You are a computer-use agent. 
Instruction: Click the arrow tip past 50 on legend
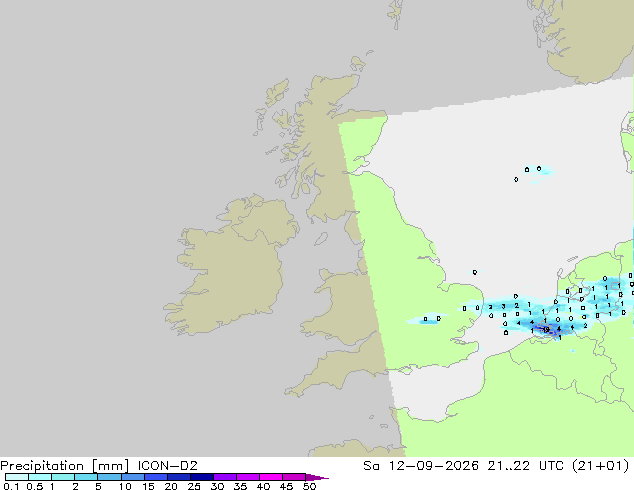tap(317, 477)
